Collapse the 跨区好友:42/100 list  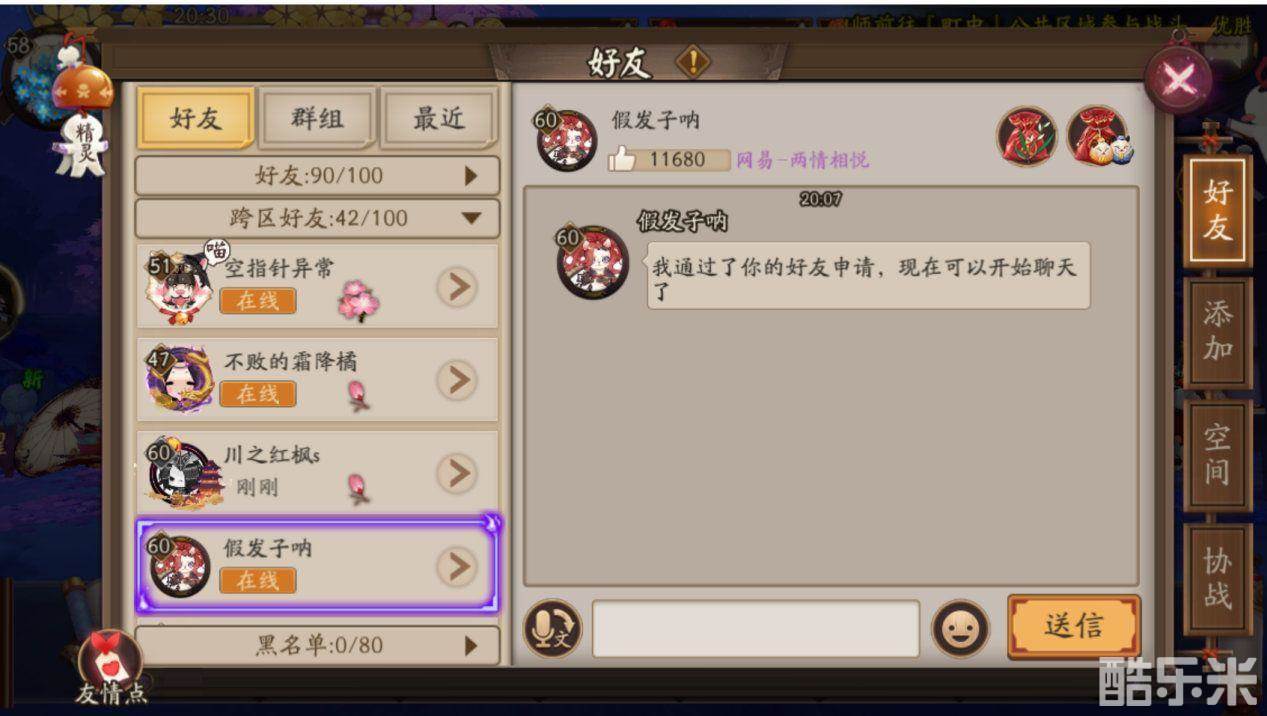(317, 218)
